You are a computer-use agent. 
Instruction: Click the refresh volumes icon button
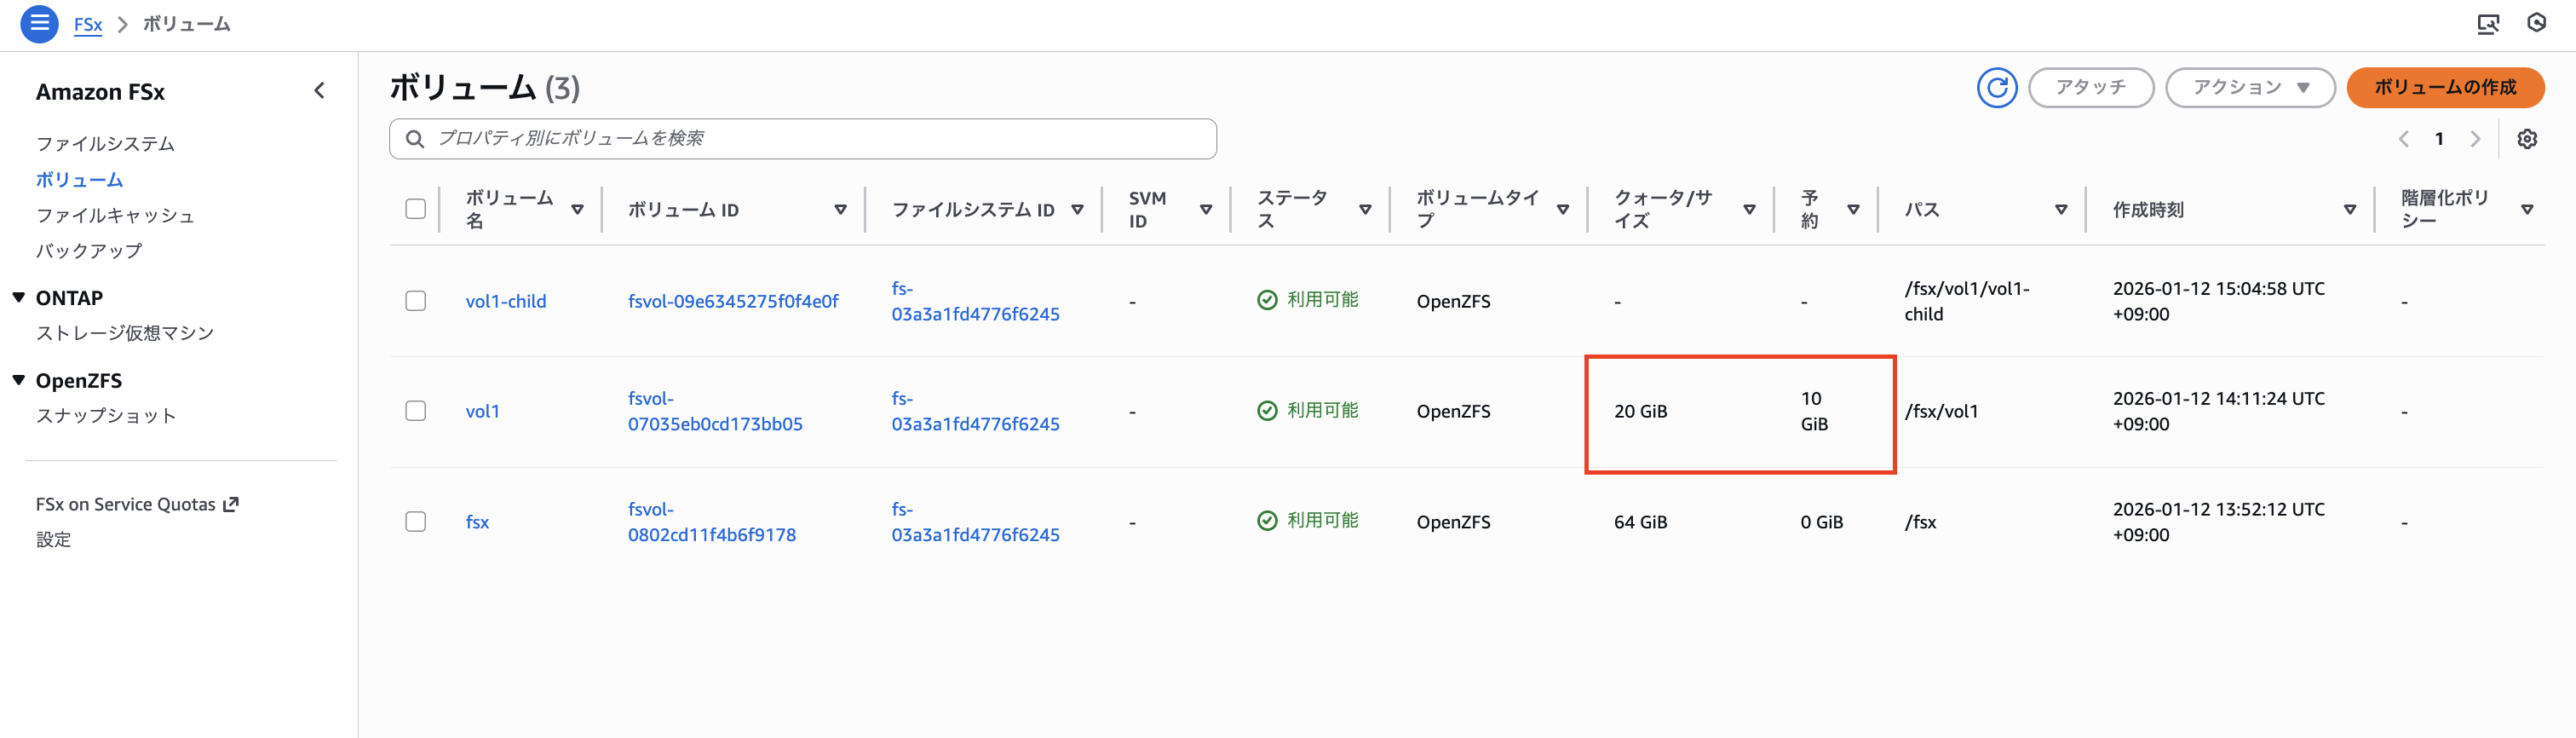click(1996, 88)
